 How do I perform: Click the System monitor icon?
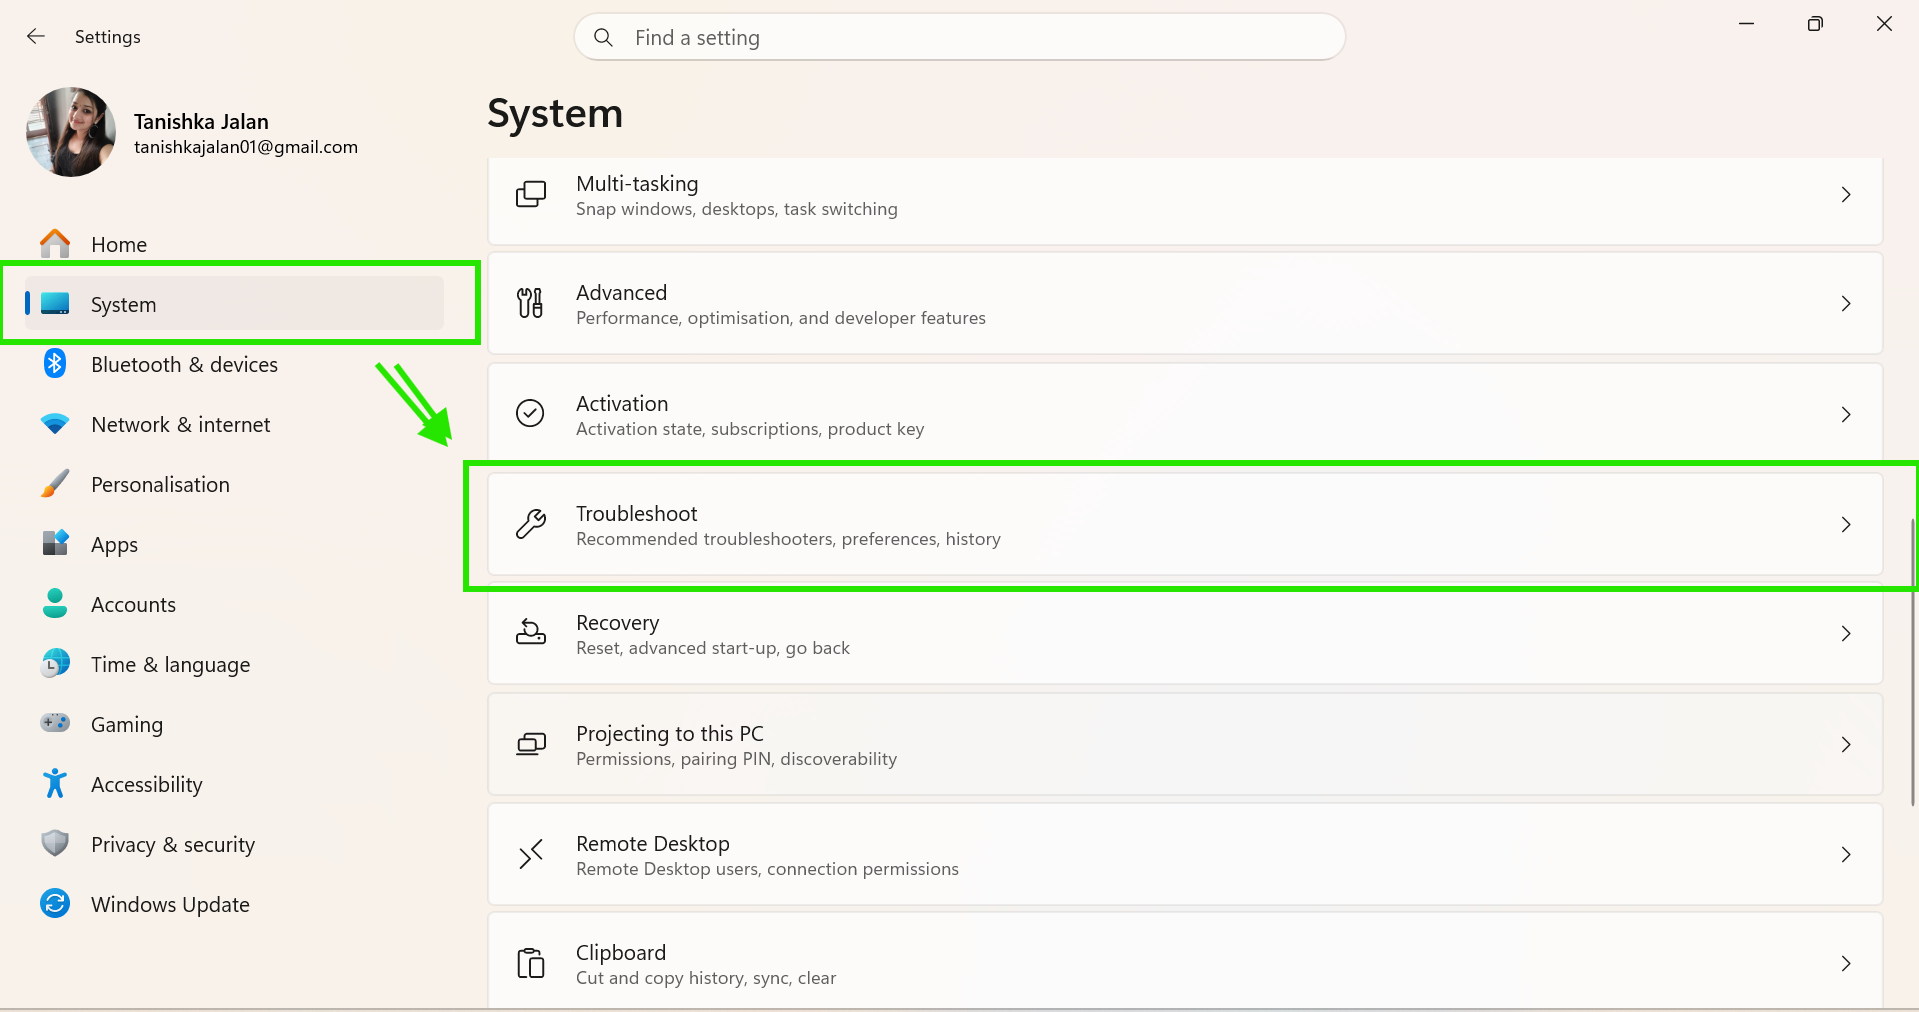coord(55,303)
